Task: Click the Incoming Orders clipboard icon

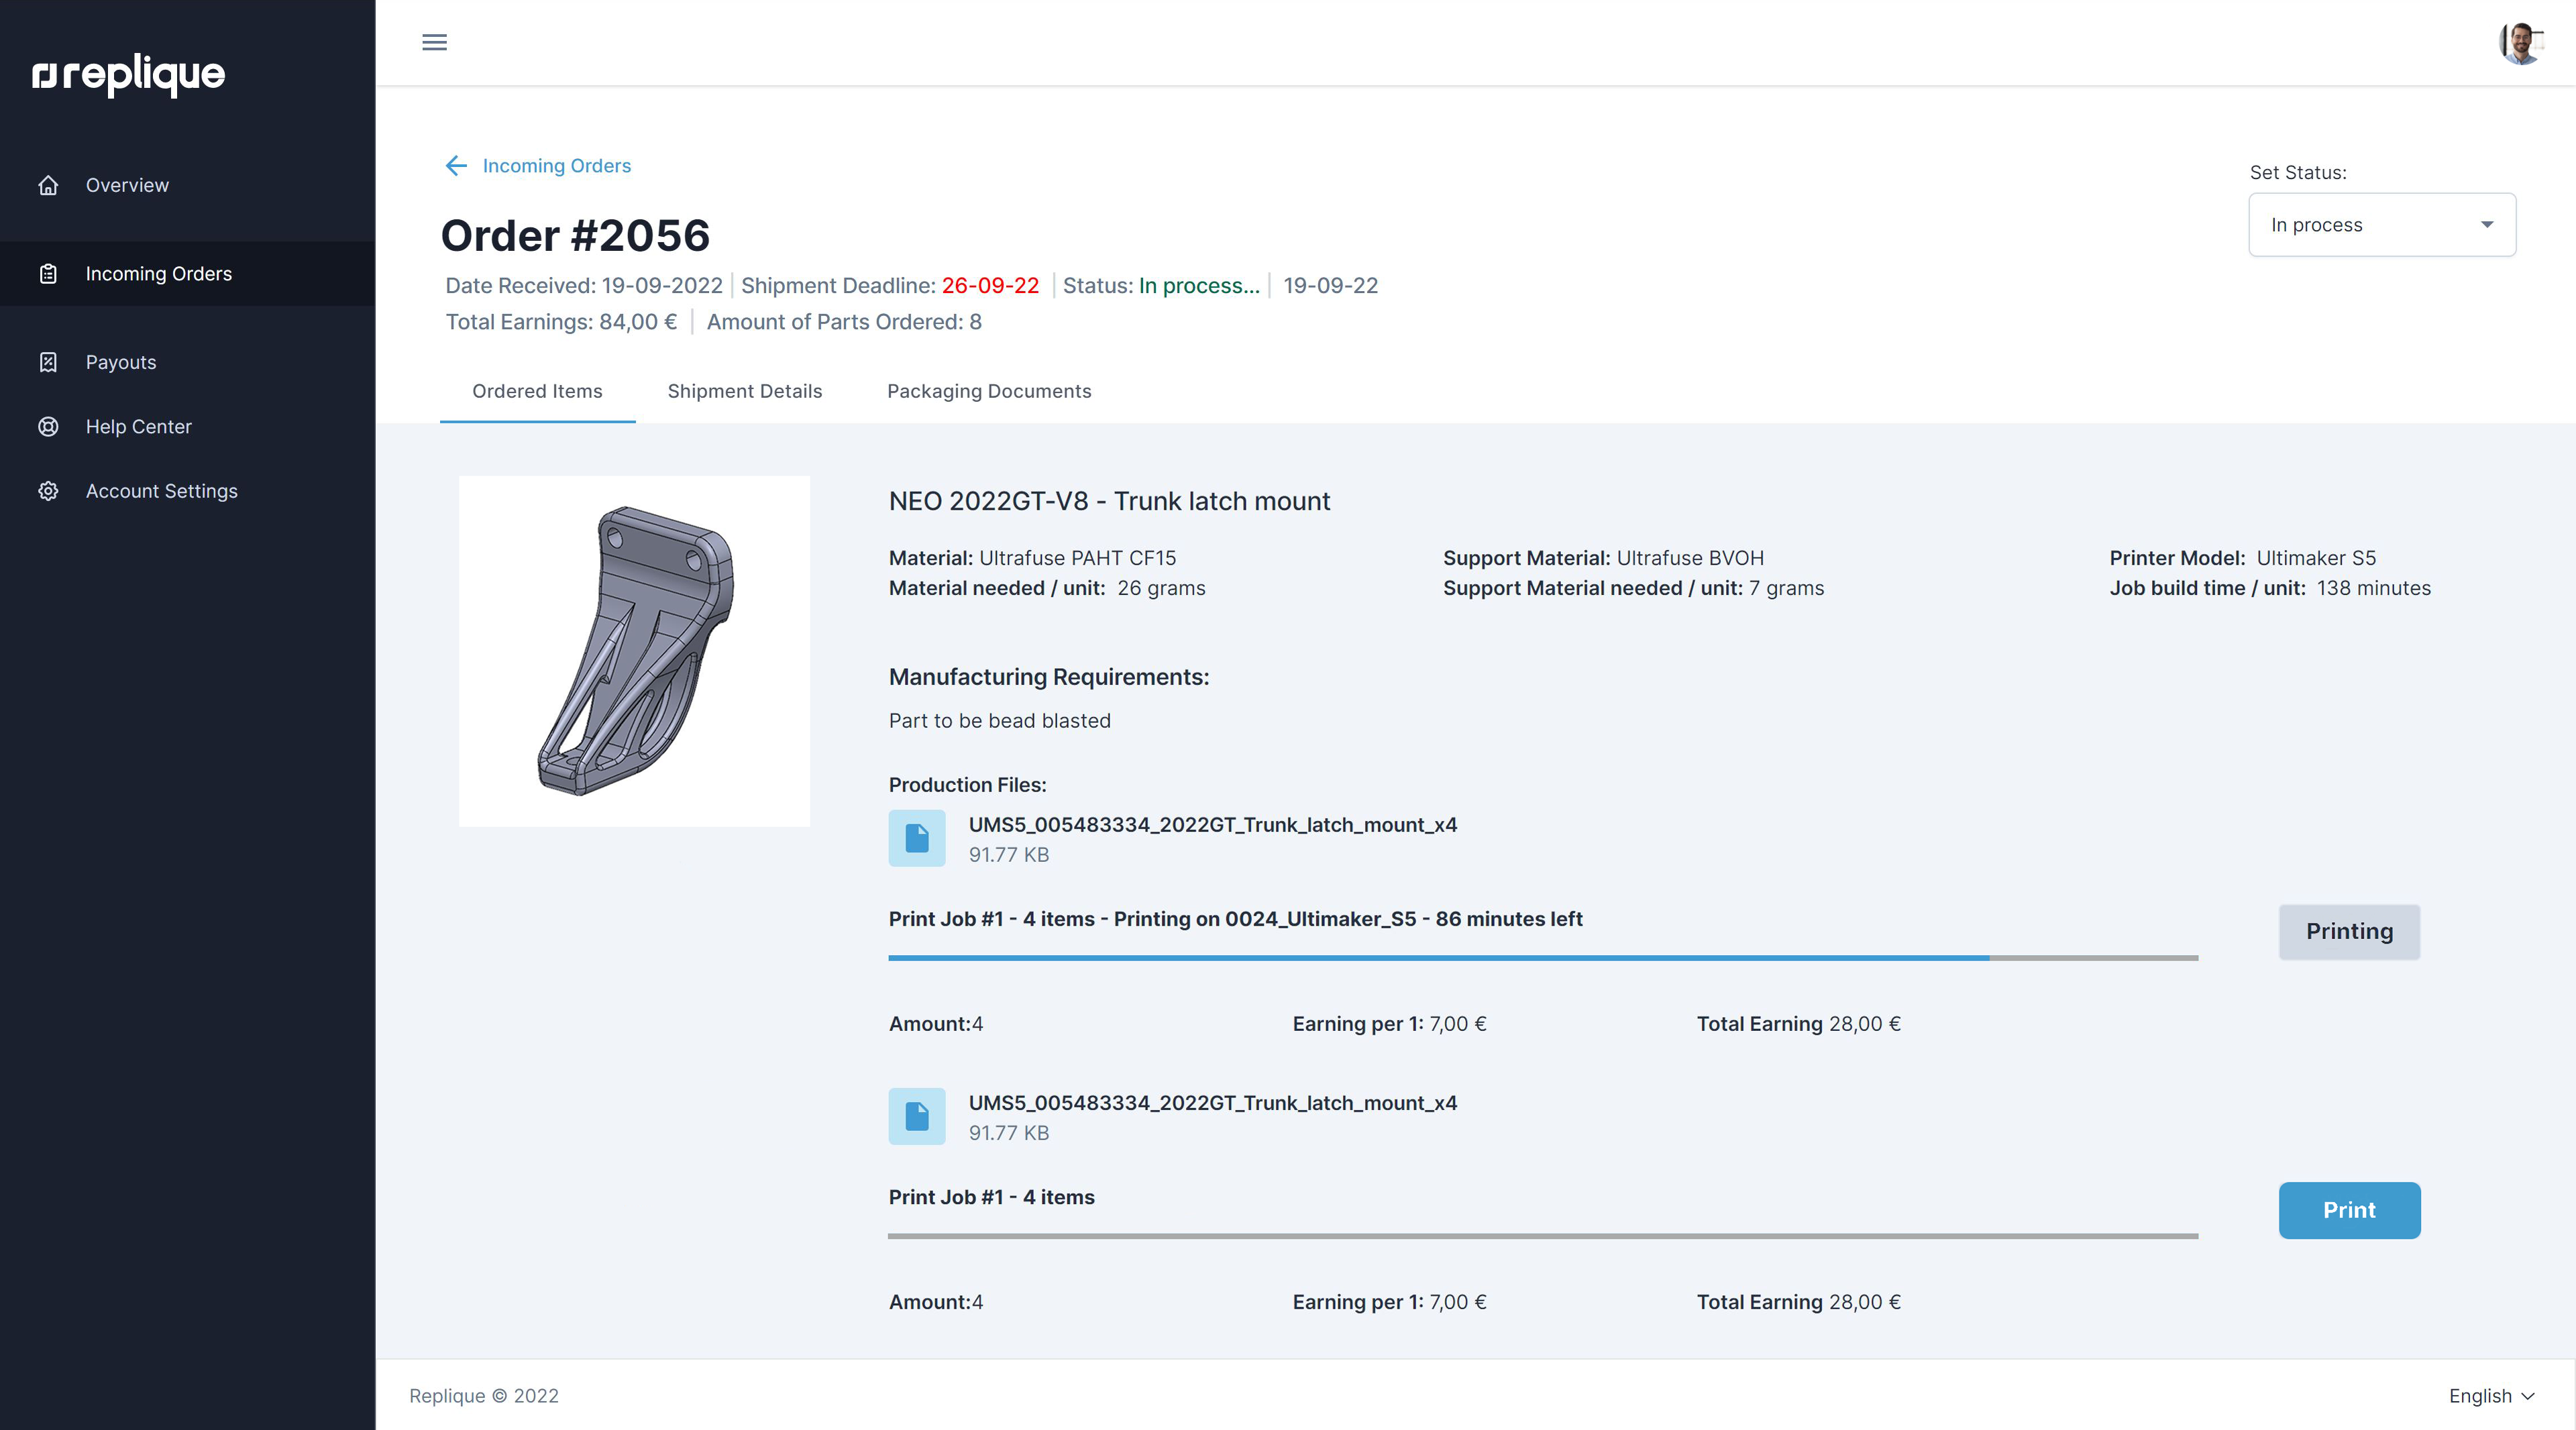Action: click(x=48, y=274)
